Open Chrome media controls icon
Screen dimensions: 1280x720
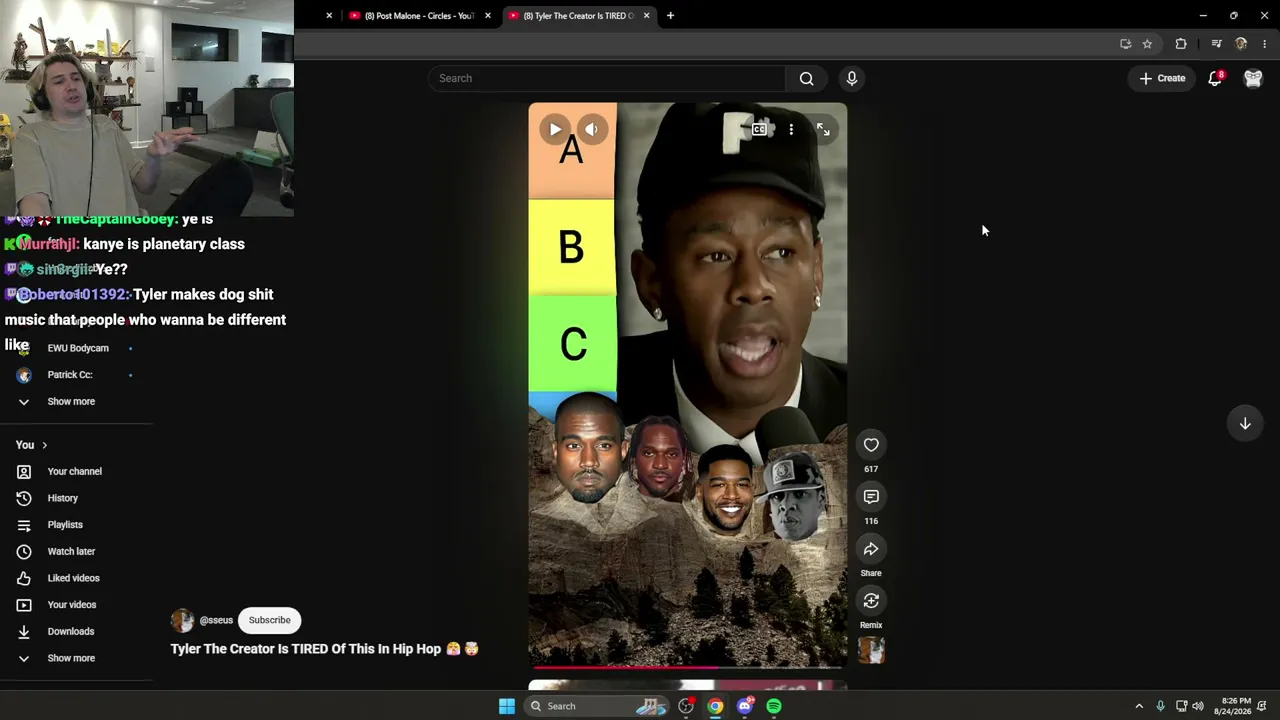pyautogui.click(x=1216, y=44)
